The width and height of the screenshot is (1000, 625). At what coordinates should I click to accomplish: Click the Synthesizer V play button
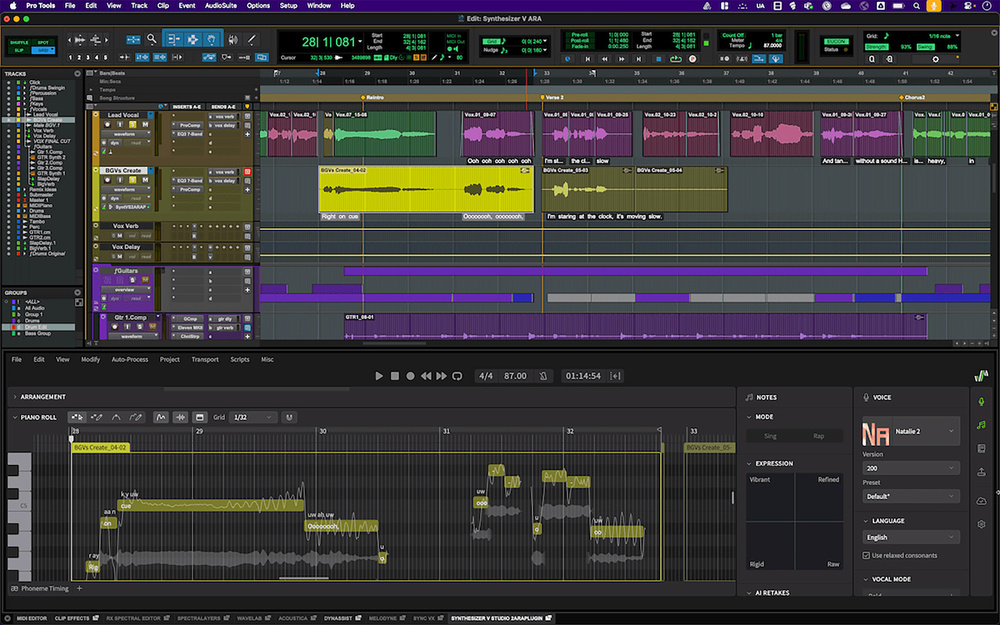pyautogui.click(x=379, y=376)
